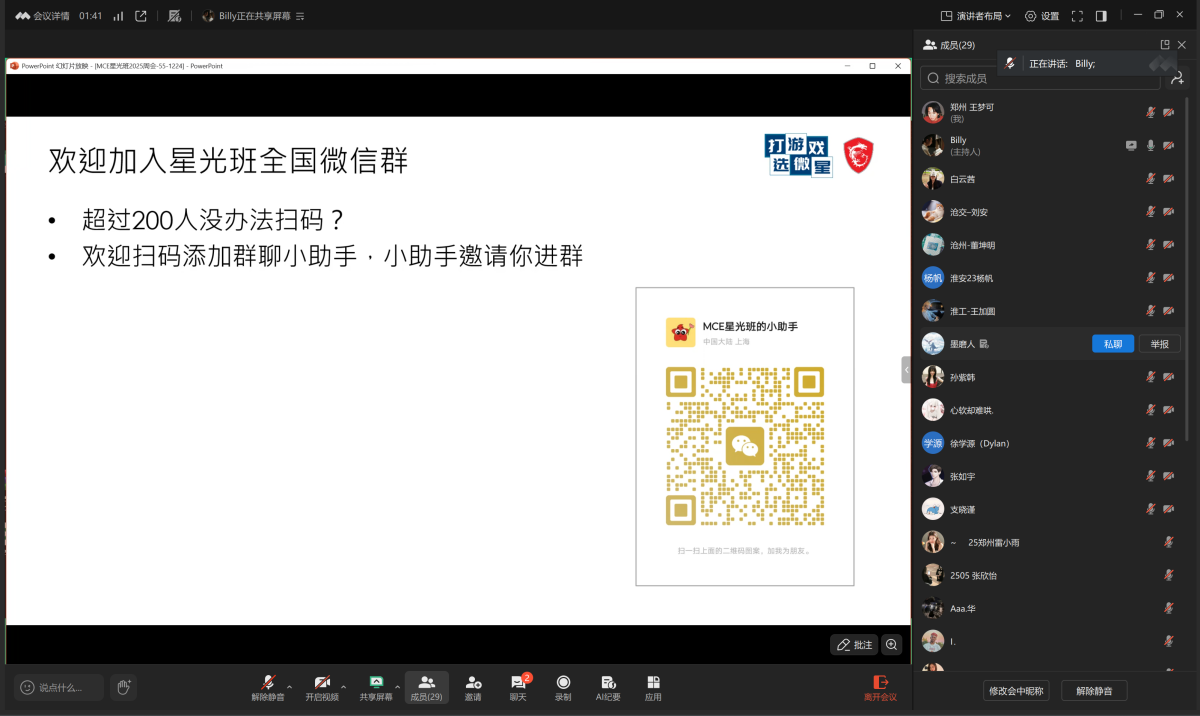Click the 离开会议 button
The image size is (1200, 716).
(x=880, y=687)
